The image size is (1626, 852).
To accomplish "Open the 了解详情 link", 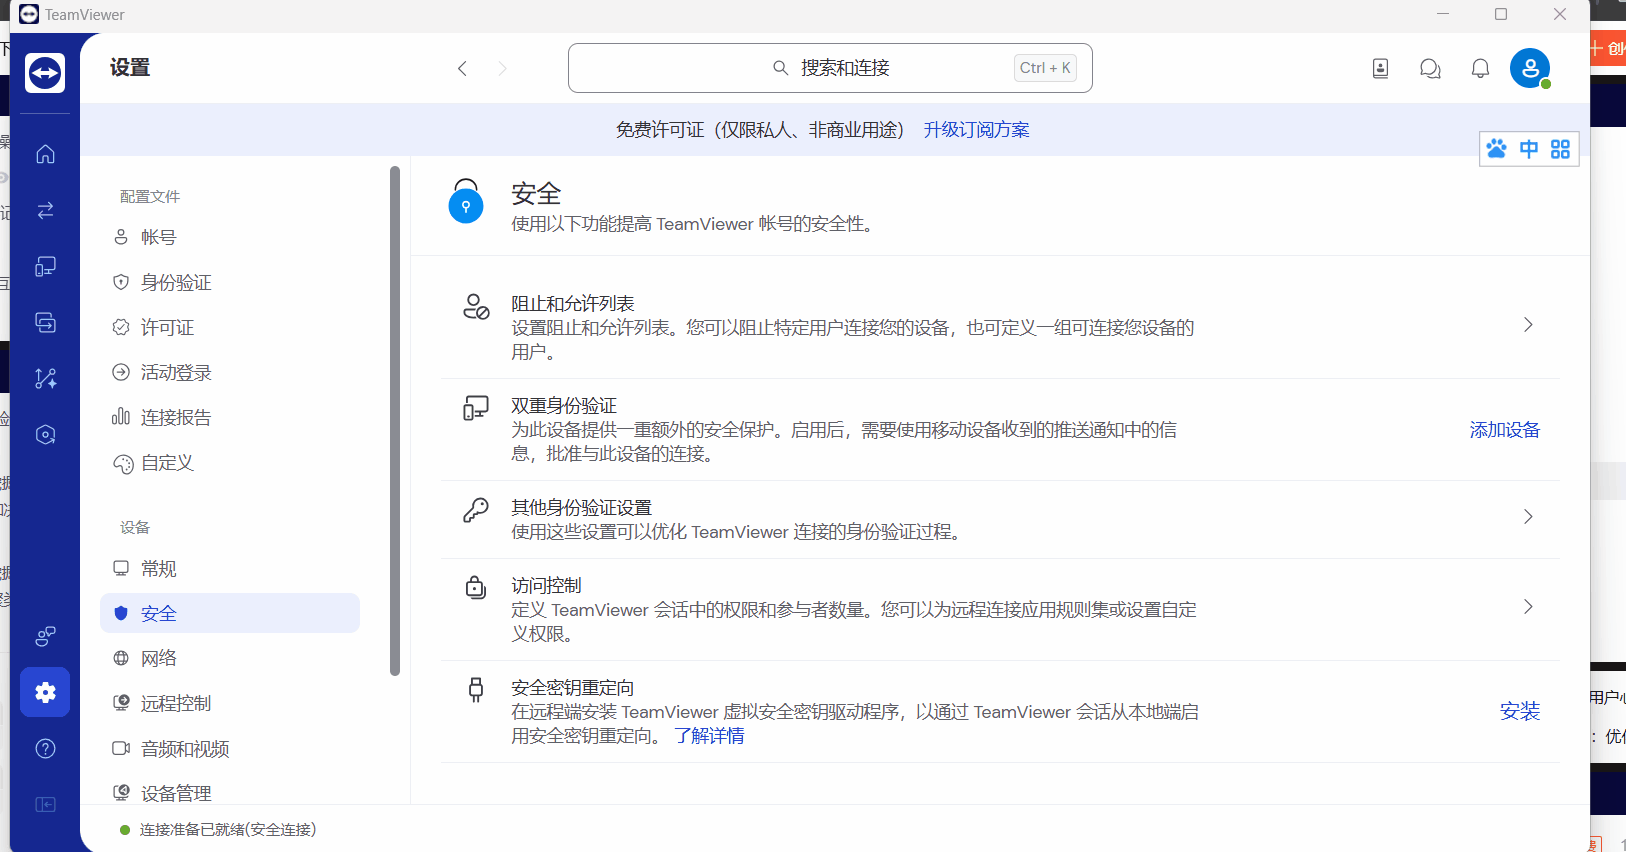I will point(709,736).
